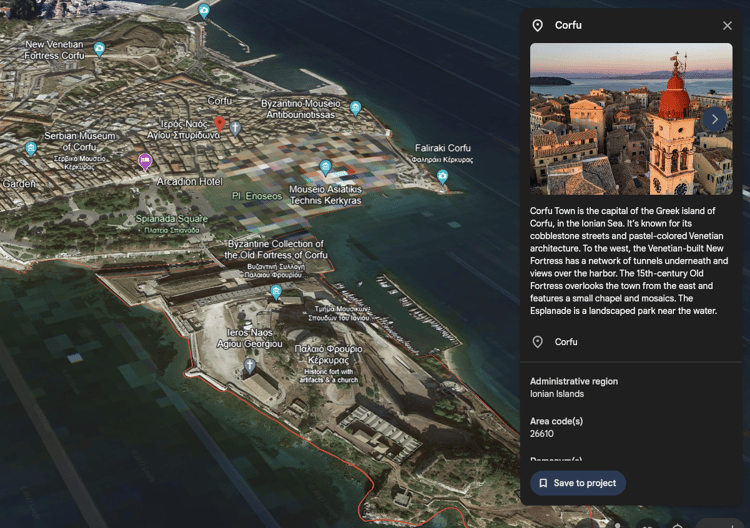The width and height of the screenshot is (750, 528).
Task: Click the purple Arcadion Hotel marker
Action: pyautogui.click(x=145, y=161)
